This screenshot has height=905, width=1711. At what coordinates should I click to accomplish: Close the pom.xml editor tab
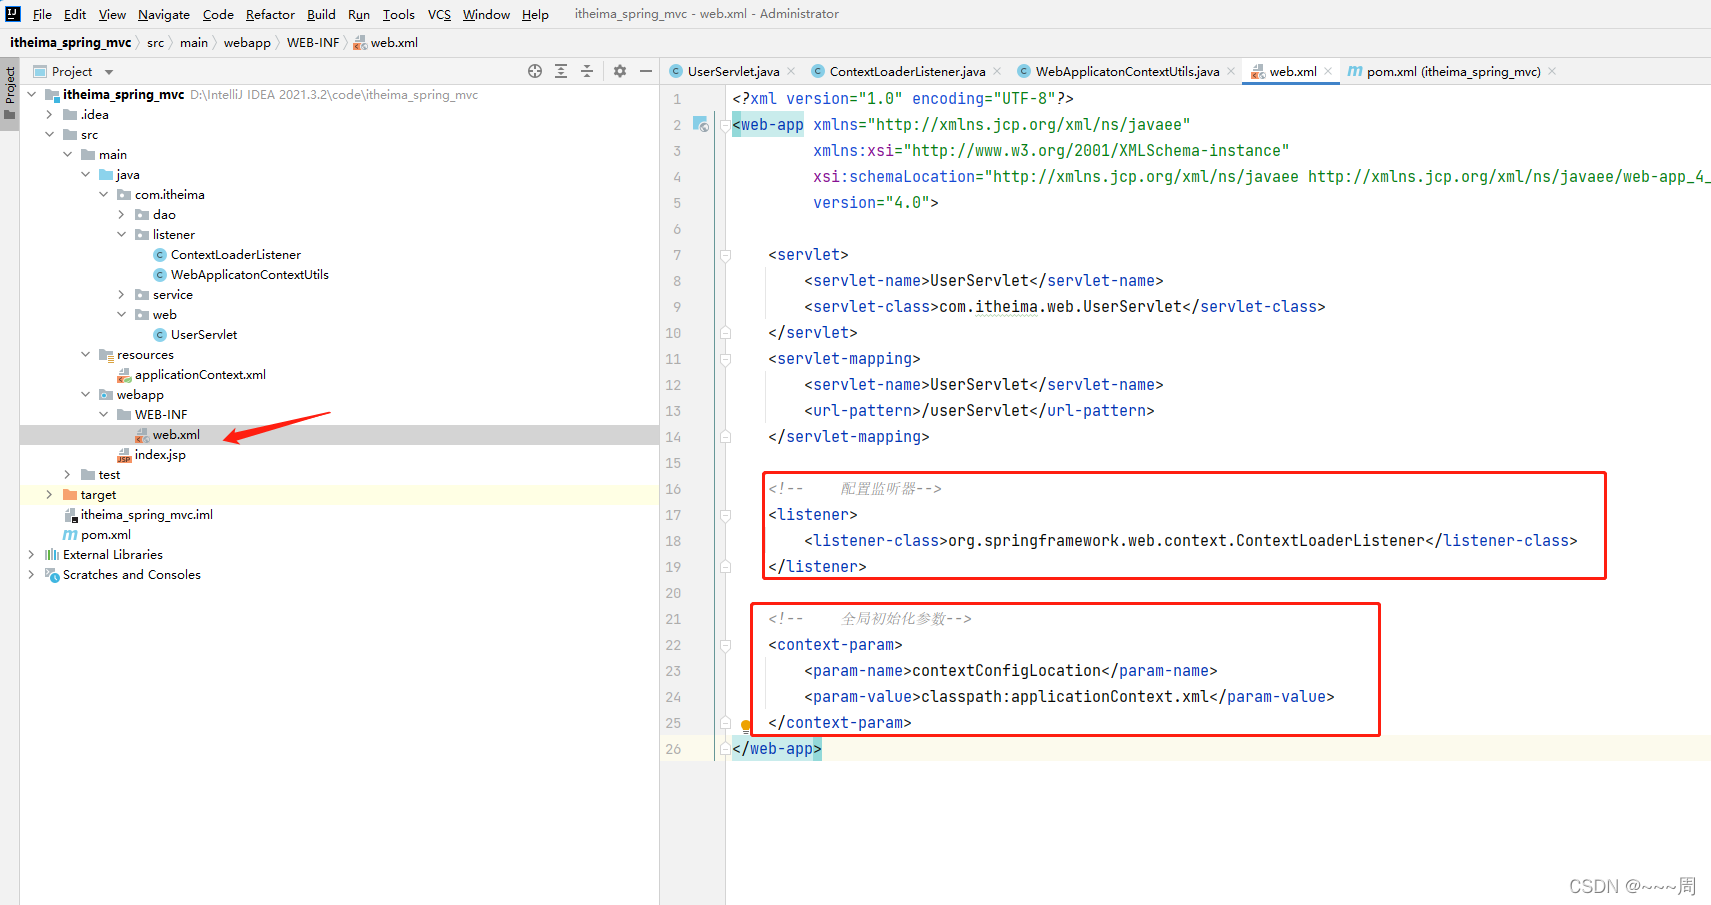tap(1552, 71)
